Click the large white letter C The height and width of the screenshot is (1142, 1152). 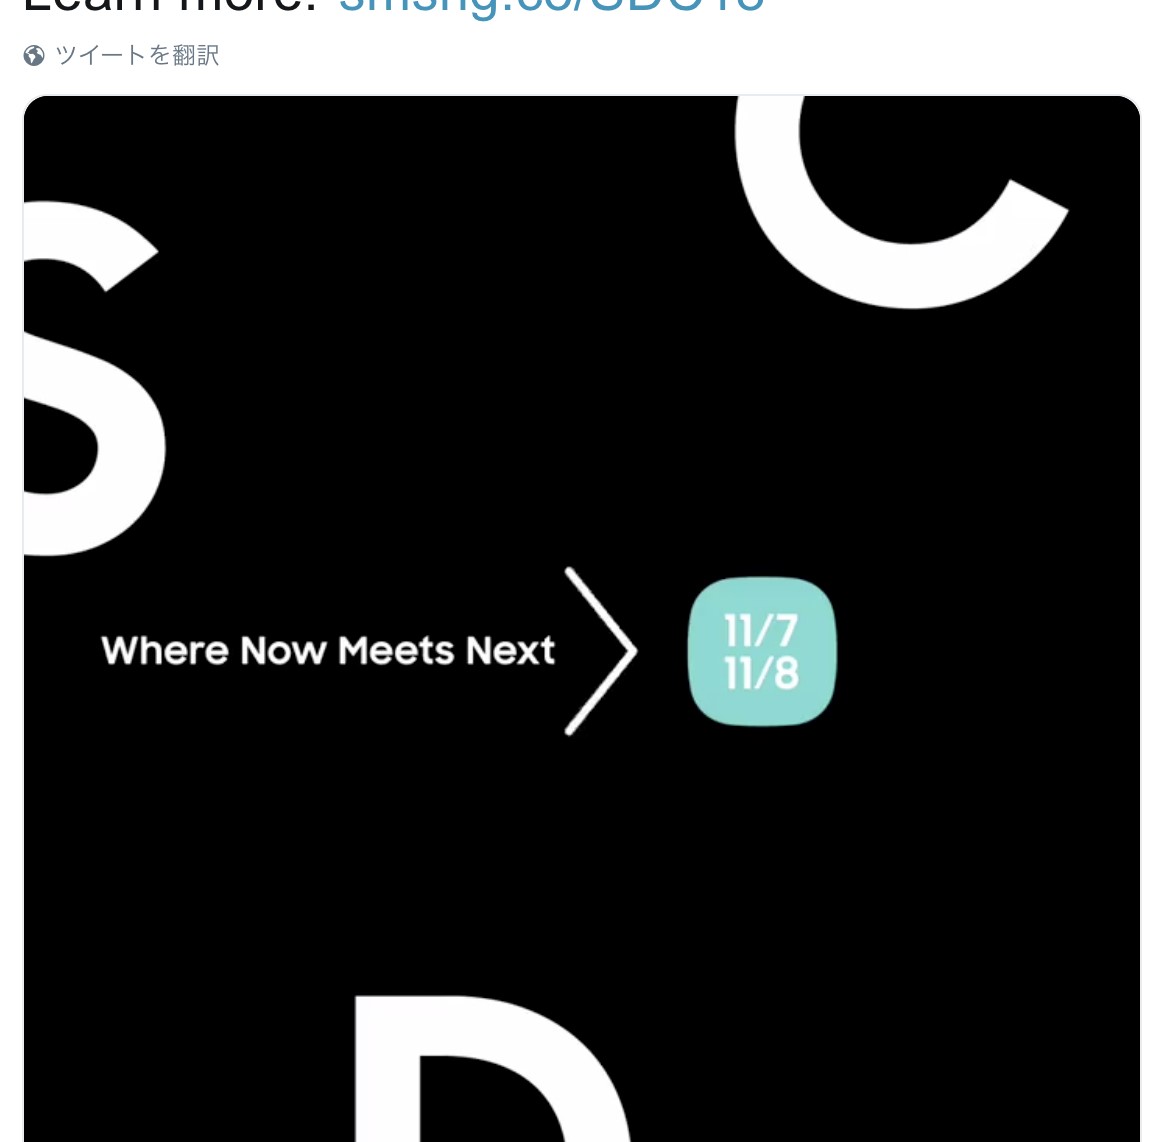[x=901, y=202]
